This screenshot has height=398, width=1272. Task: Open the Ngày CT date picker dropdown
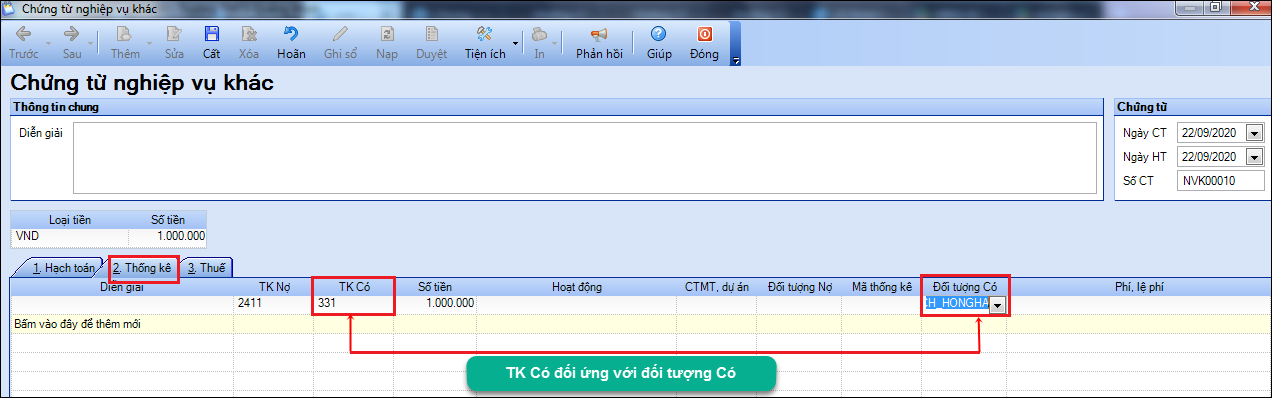1256,132
